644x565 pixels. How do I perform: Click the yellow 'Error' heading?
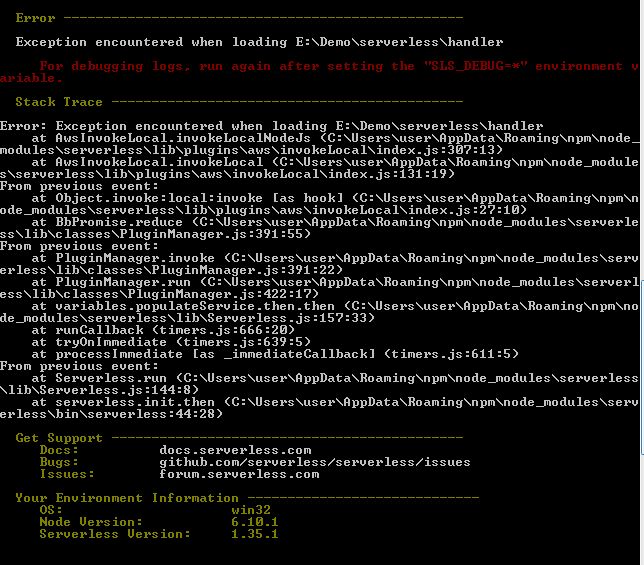[x=35, y=18]
